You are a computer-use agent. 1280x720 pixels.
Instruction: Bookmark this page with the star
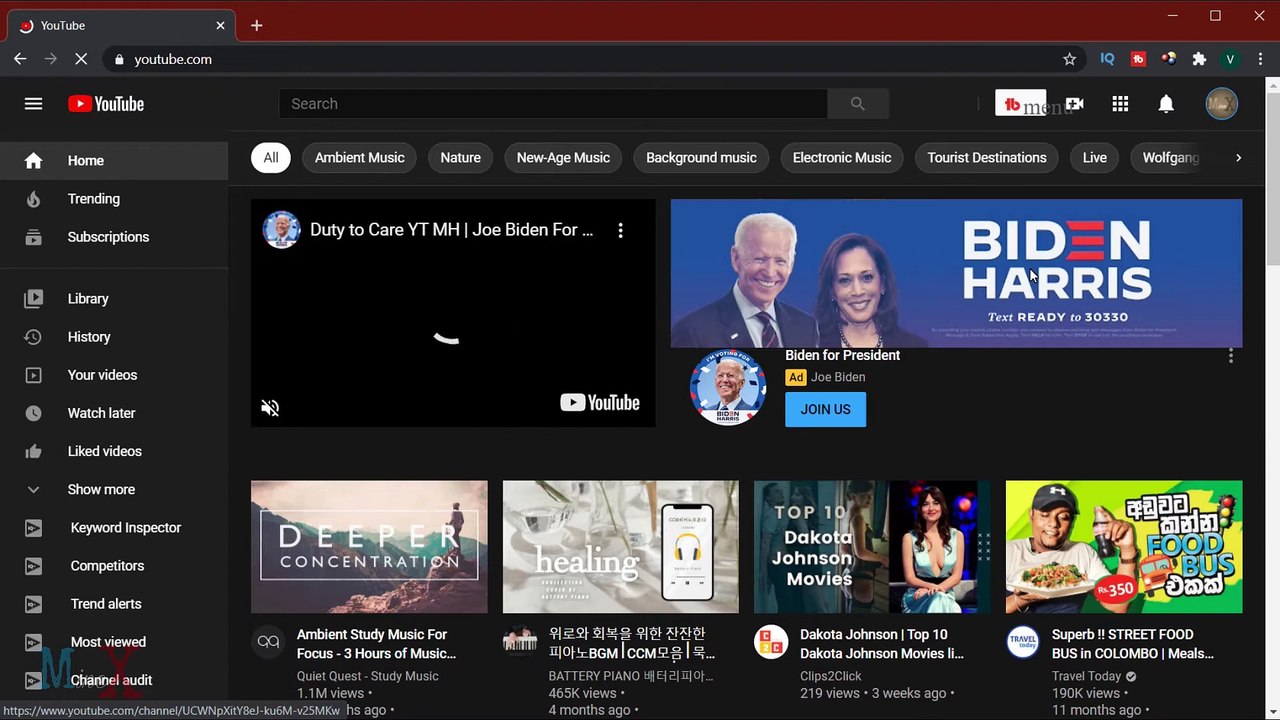(1069, 59)
